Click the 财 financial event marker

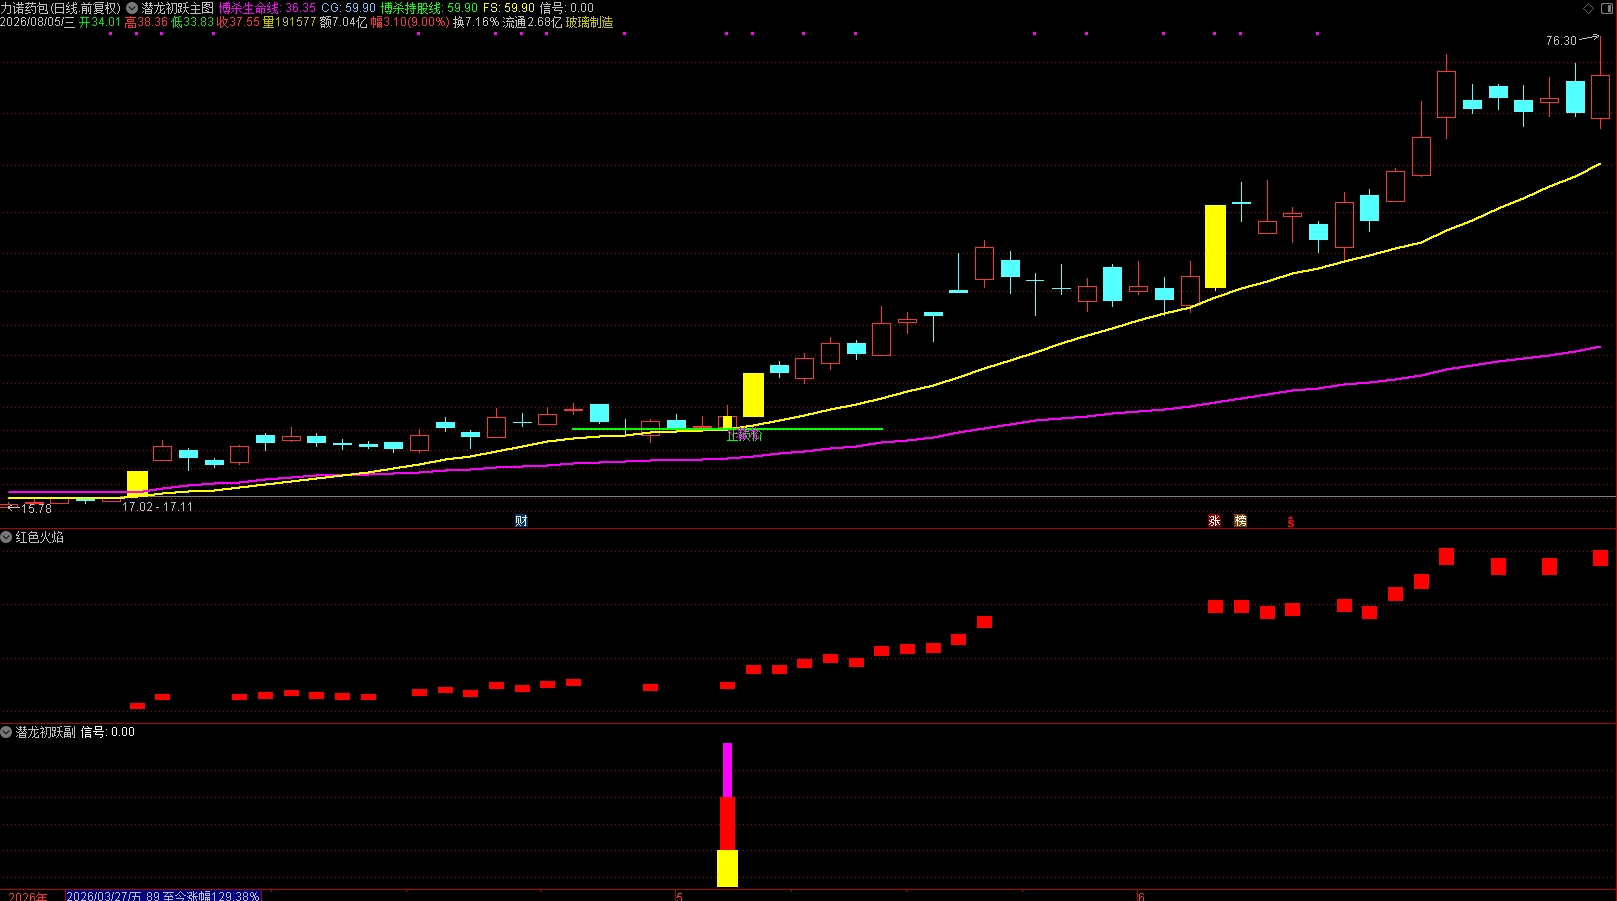(521, 521)
